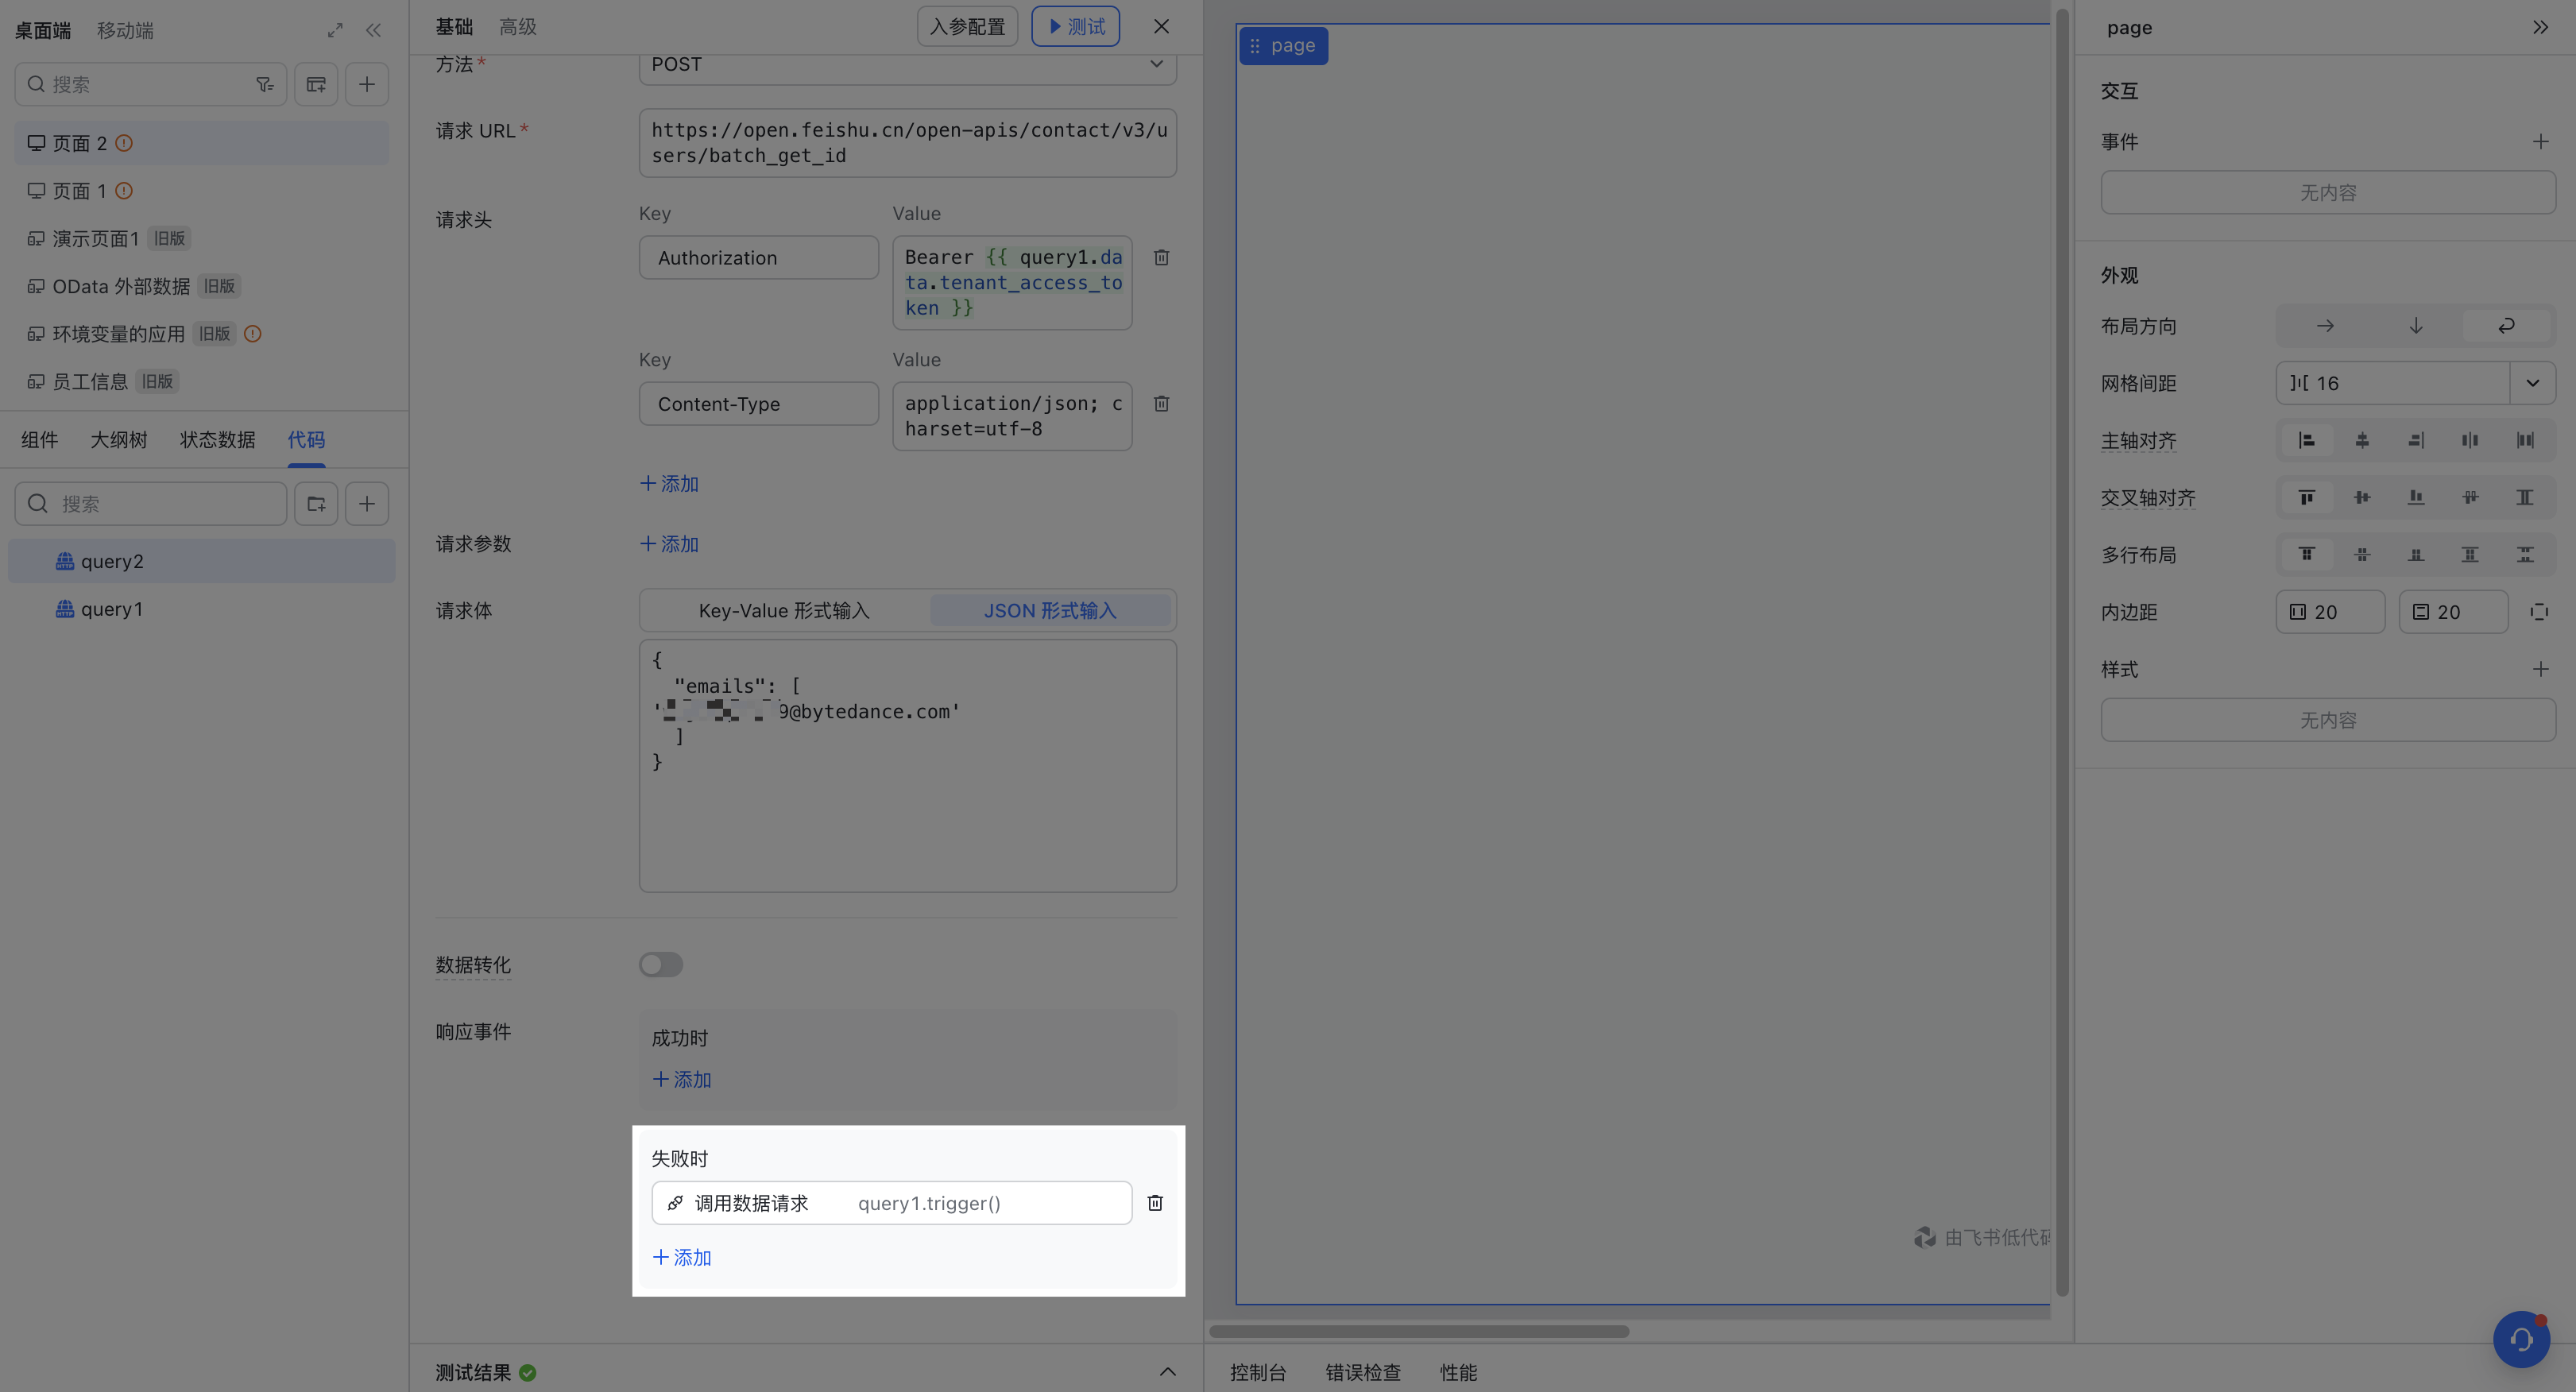The width and height of the screenshot is (2576, 1392).
Task: Add a request parameter via 添加
Action: (669, 544)
